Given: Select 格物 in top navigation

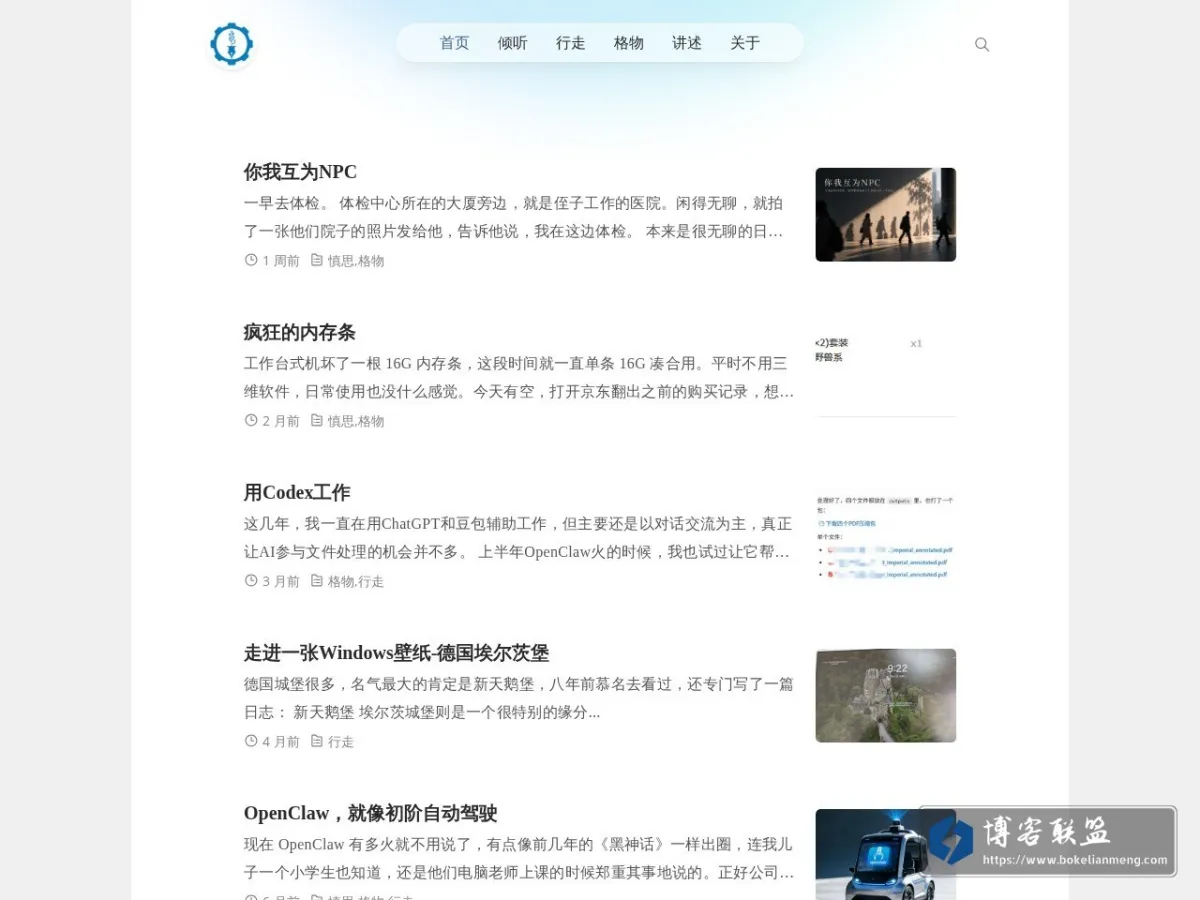Looking at the screenshot, I should pyautogui.click(x=629, y=43).
